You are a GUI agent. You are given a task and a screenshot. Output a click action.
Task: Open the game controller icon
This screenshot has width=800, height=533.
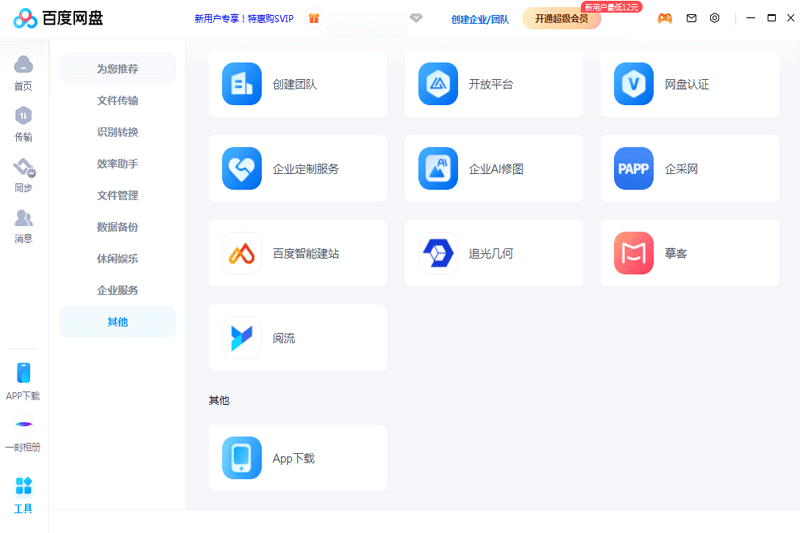[664, 18]
